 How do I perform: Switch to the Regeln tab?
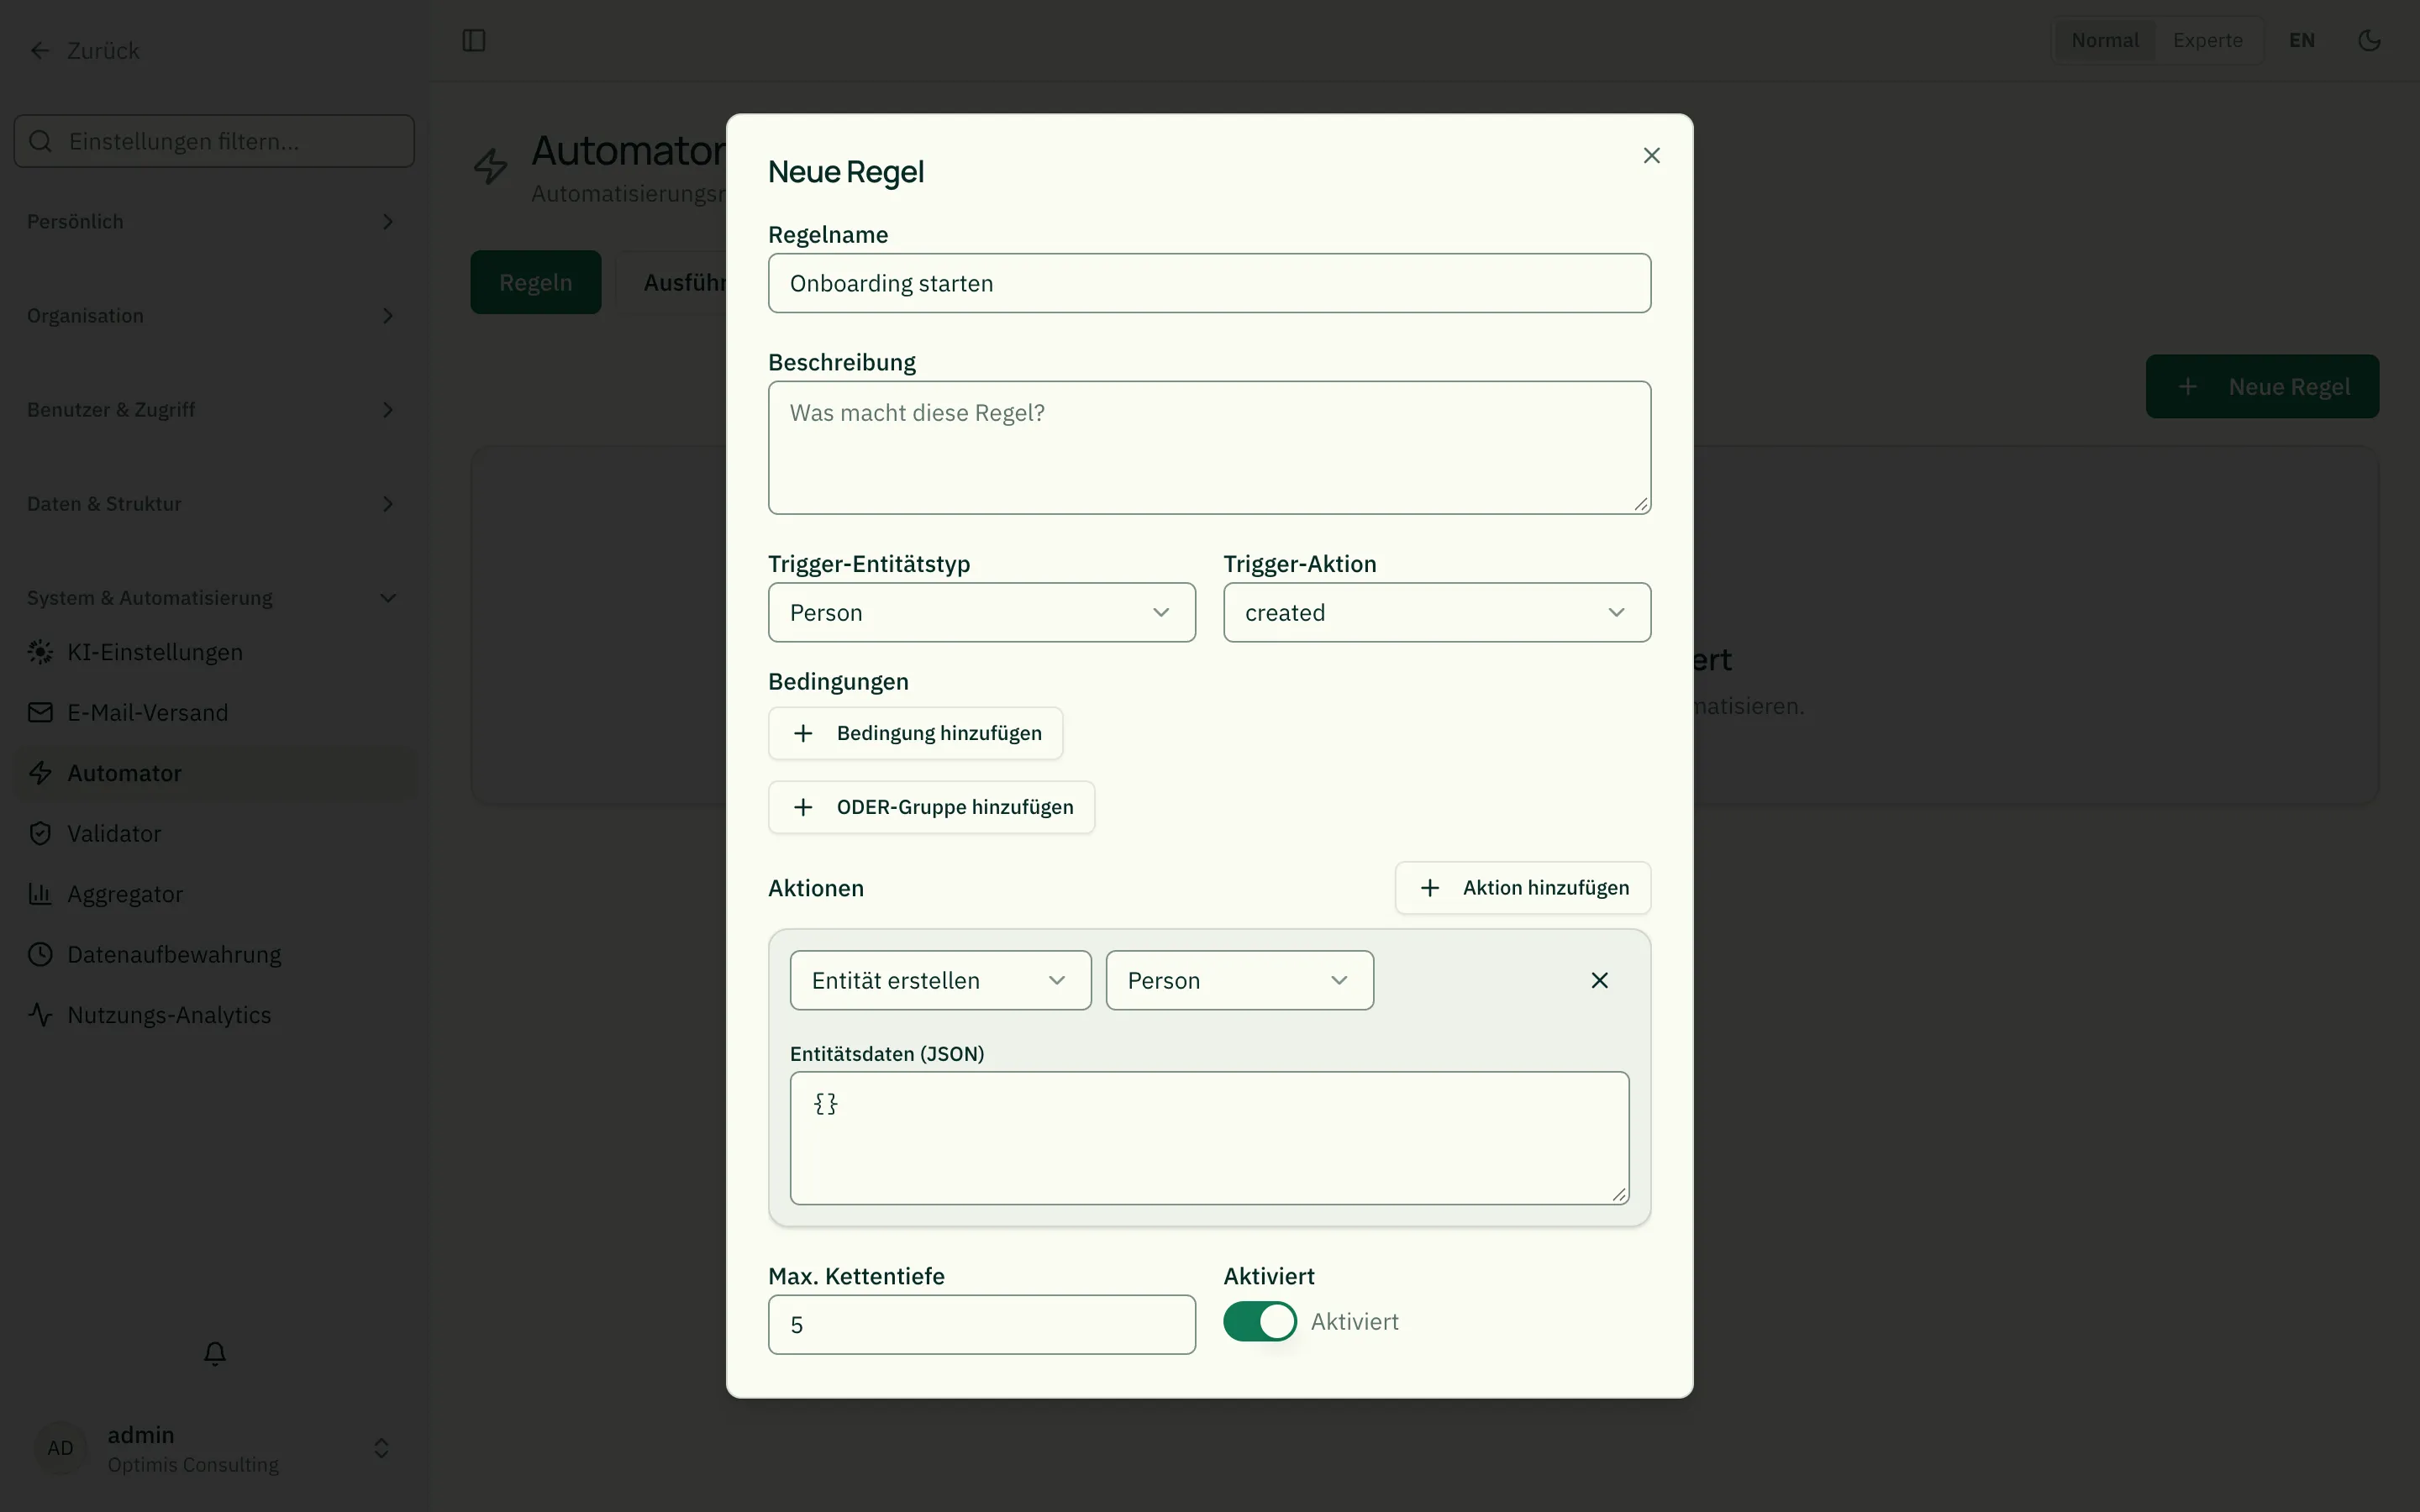[x=536, y=283]
